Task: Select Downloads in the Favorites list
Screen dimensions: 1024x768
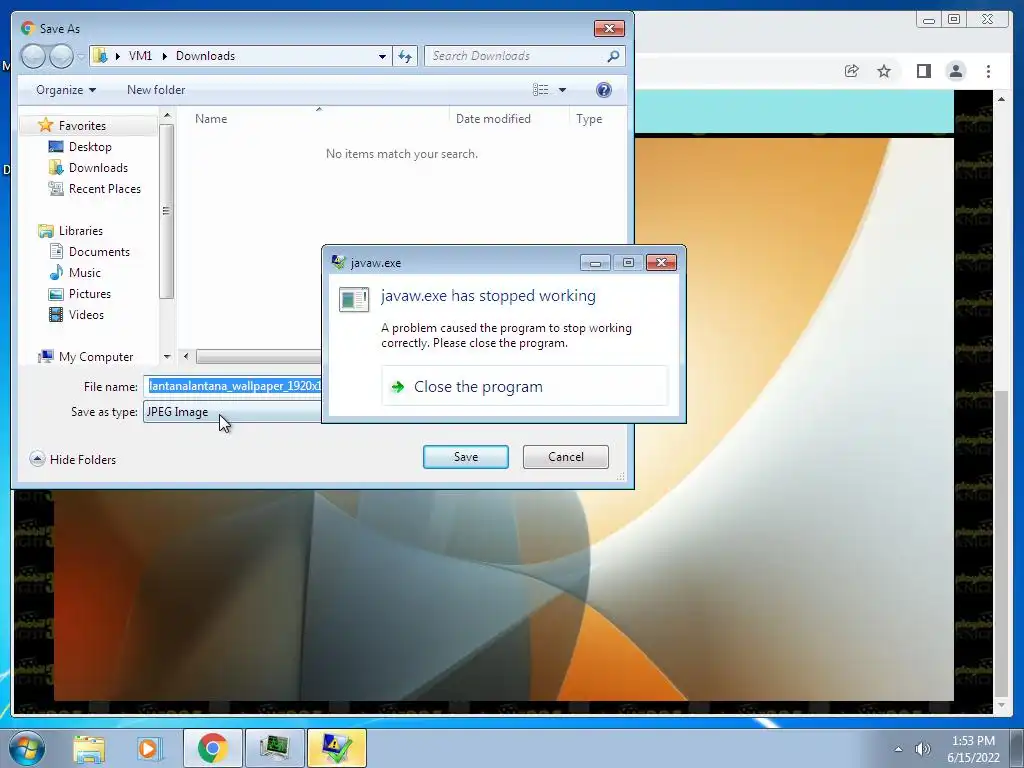Action: [x=98, y=168]
